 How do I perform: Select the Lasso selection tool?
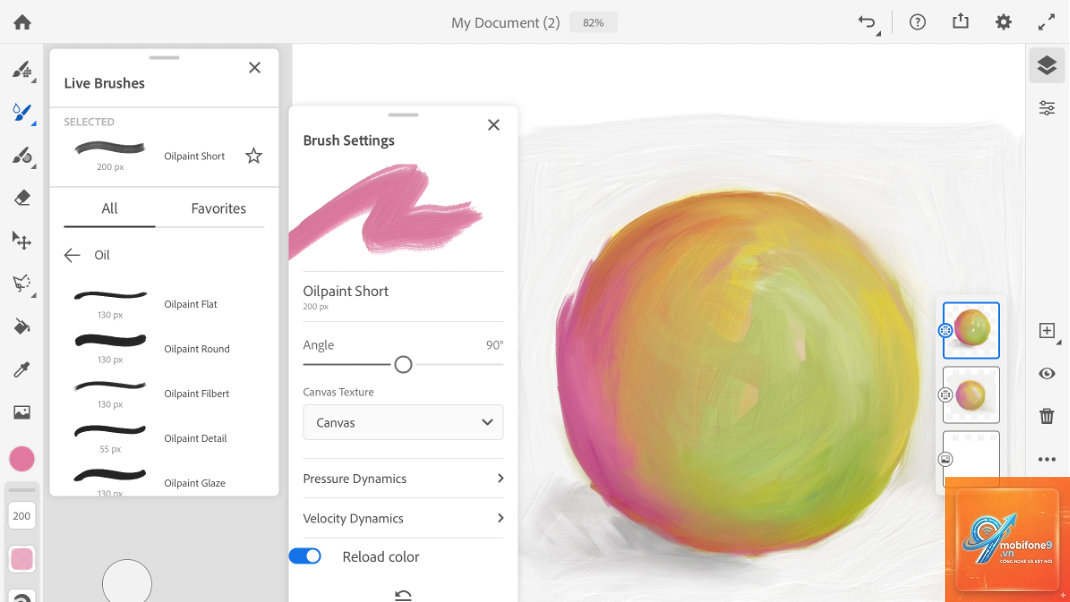pos(22,284)
